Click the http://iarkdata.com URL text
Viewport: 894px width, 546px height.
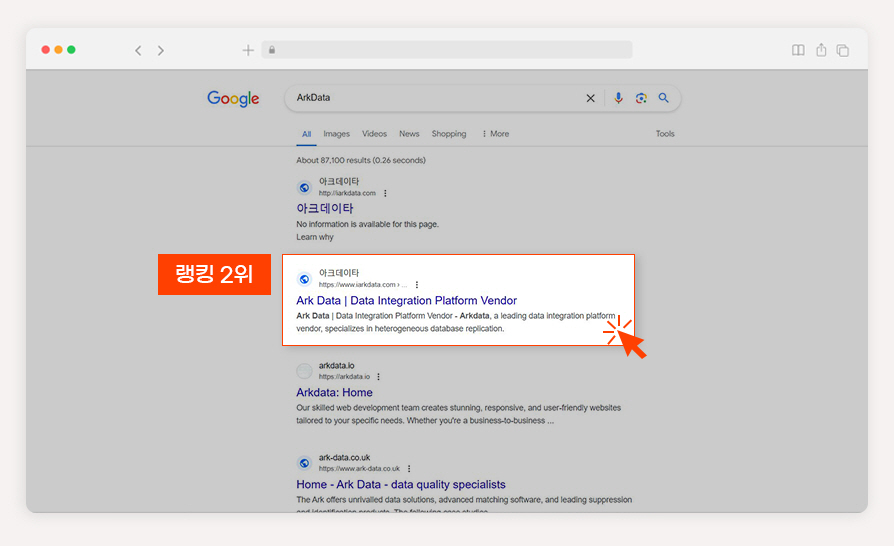coord(347,193)
